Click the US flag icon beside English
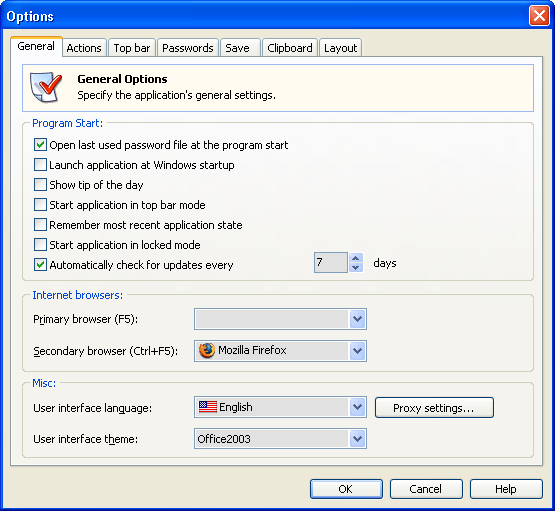 click(208, 407)
